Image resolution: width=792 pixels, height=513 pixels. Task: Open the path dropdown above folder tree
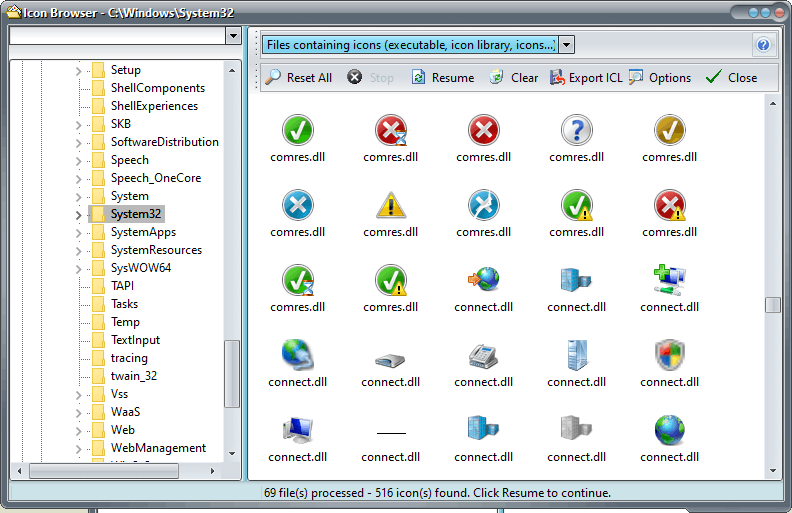(x=233, y=36)
